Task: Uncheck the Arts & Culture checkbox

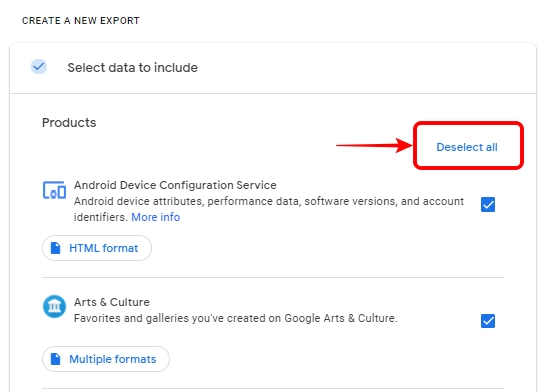Action: click(x=488, y=321)
